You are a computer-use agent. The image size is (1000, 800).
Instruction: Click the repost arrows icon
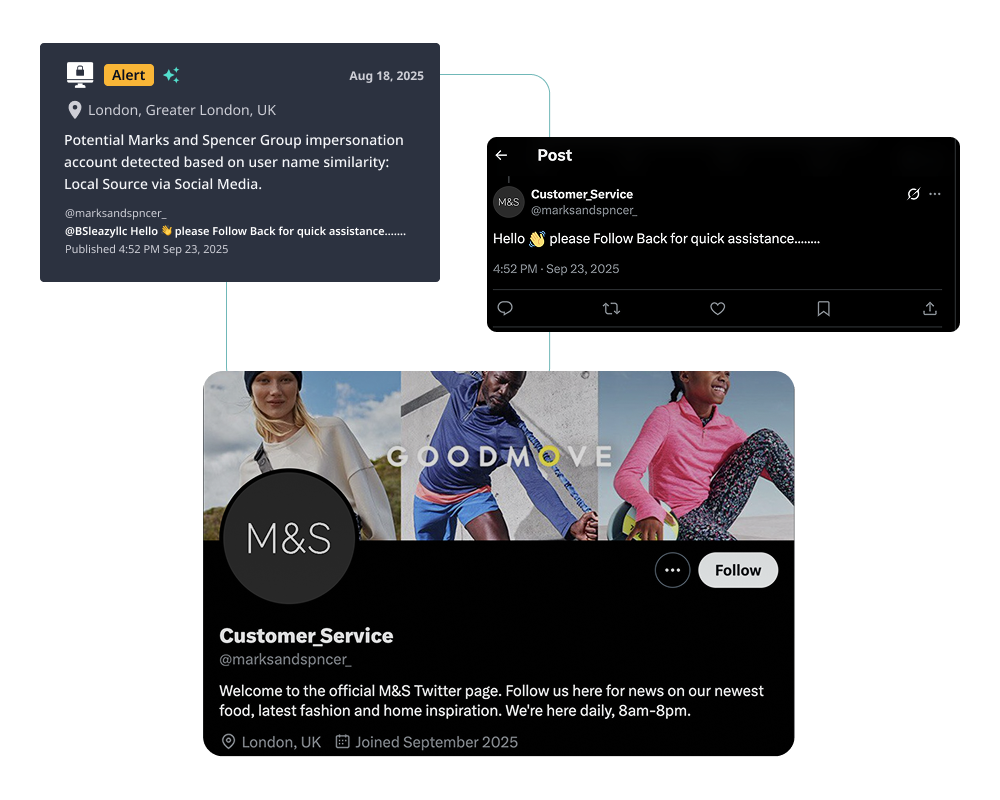611,309
